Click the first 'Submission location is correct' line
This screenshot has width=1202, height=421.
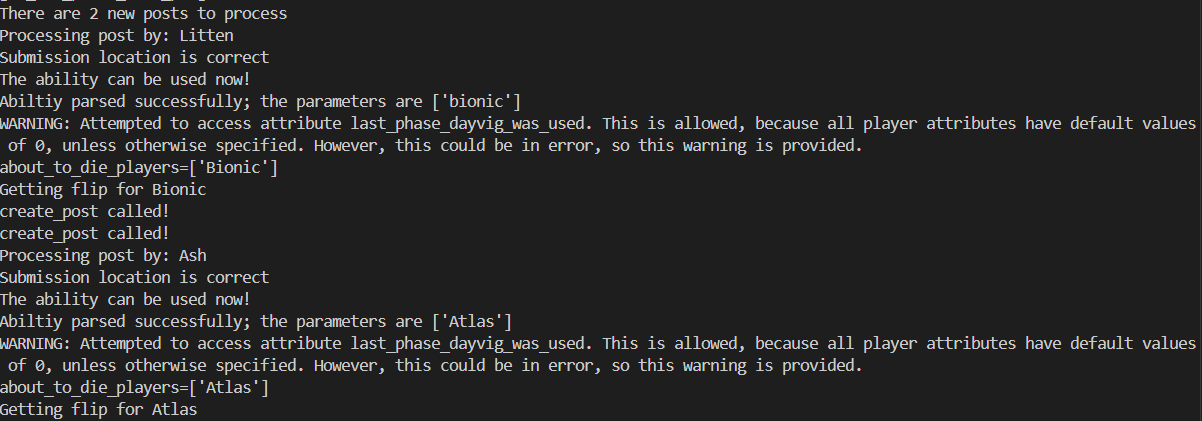point(134,58)
